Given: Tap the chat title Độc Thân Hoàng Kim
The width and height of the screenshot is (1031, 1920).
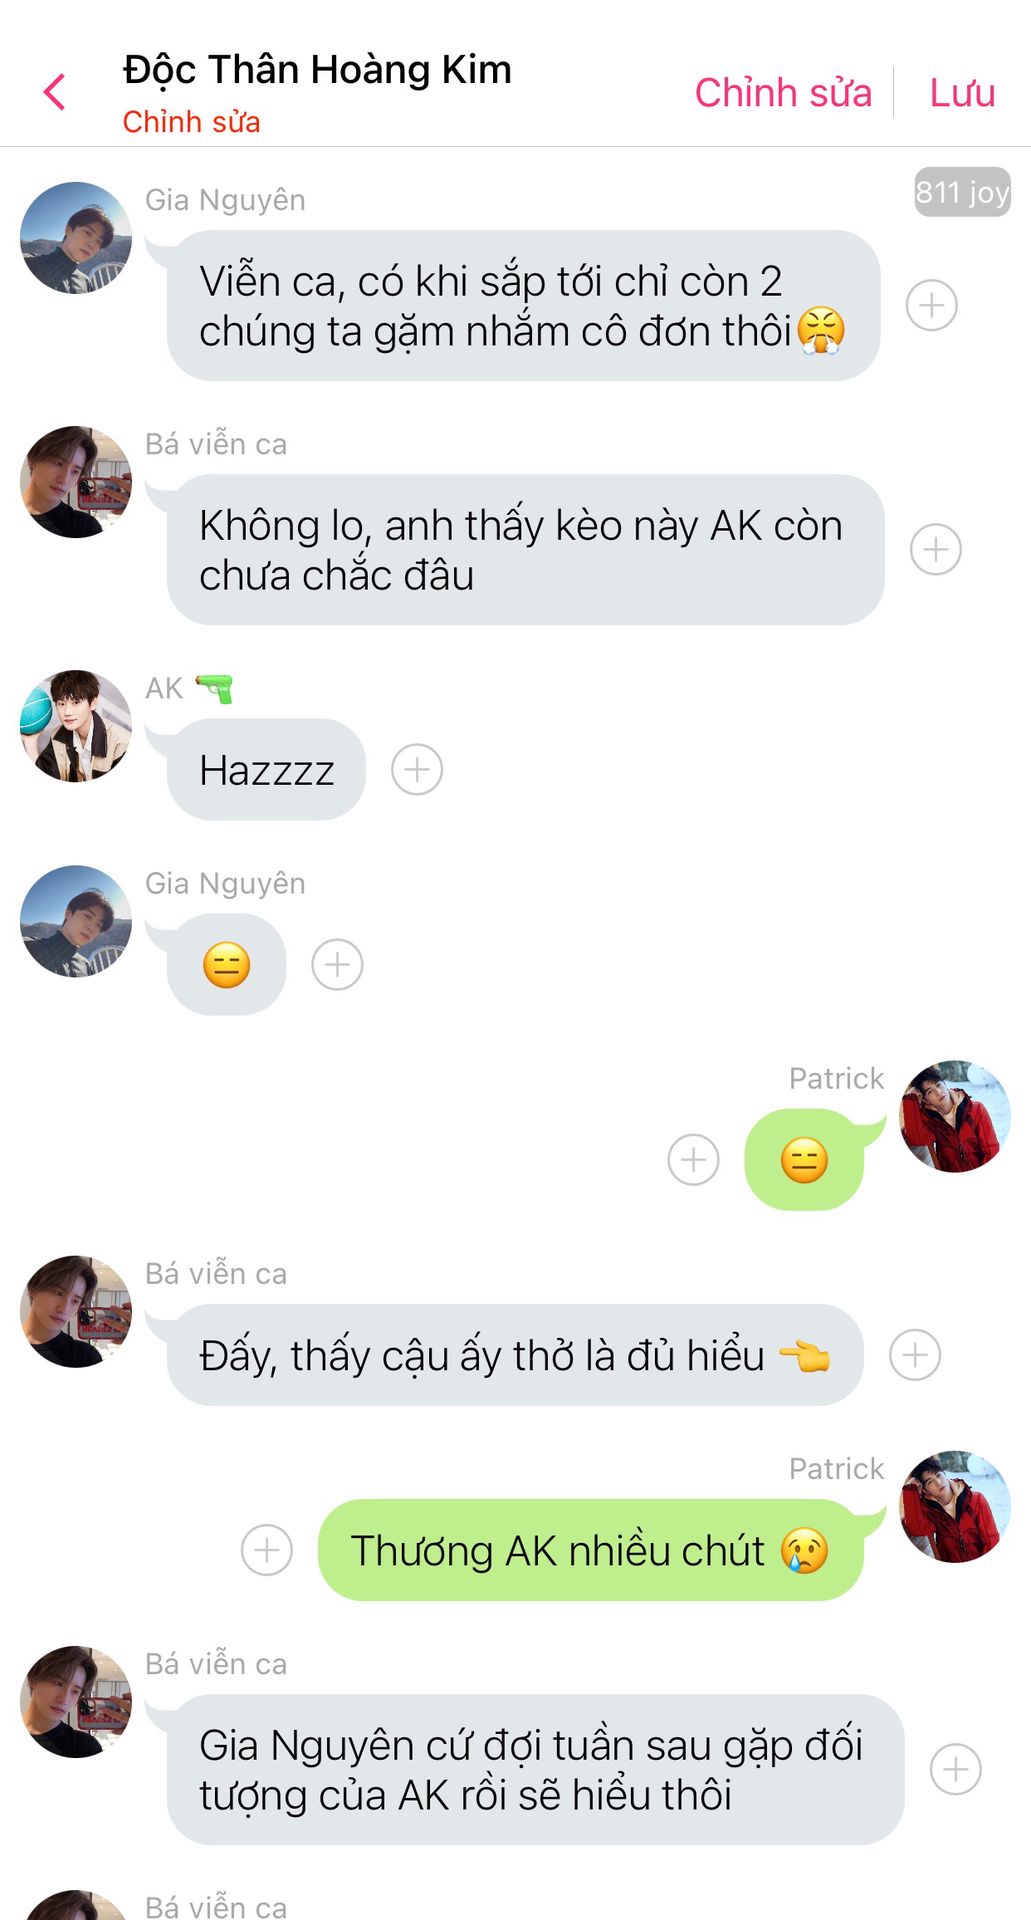Looking at the screenshot, I should 317,70.
